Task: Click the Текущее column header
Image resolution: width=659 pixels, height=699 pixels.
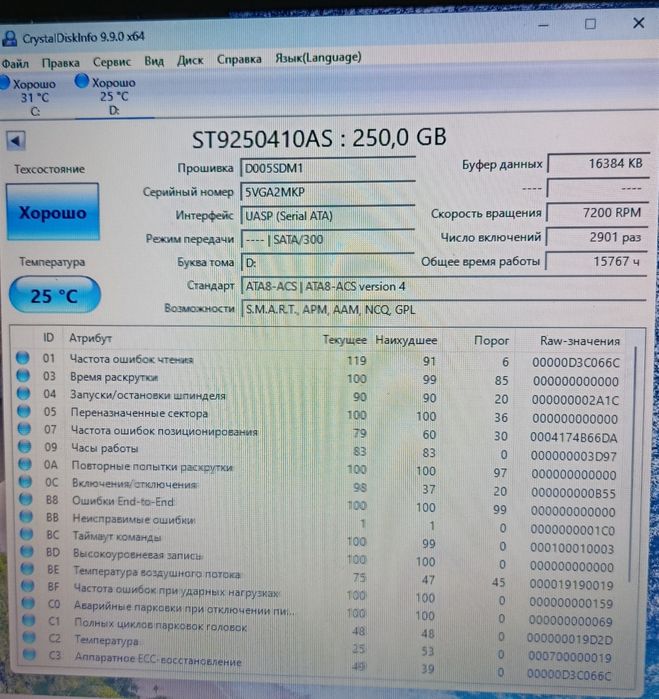Action: 344,340
